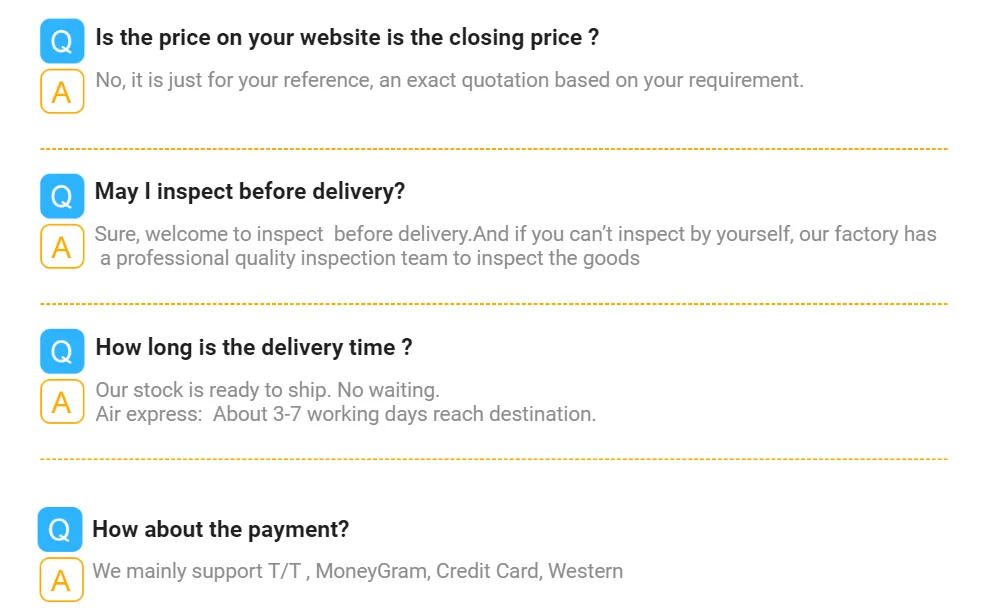Screen dimensions: 983x611
Task: Click the "How about the payment?" heading
Action: pos(221,529)
